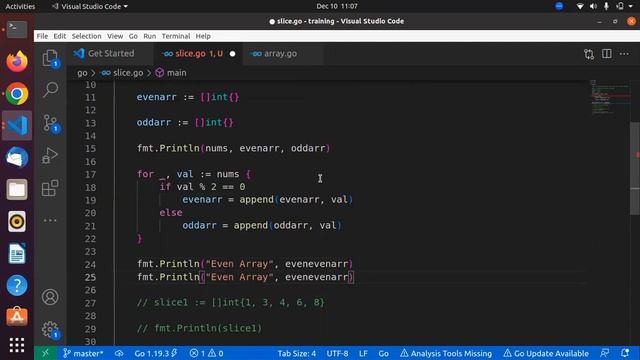The height and width of the screenshot is (360, 640).
Task: Click the Go 1.19.3 version indicator
Action: 156,353
